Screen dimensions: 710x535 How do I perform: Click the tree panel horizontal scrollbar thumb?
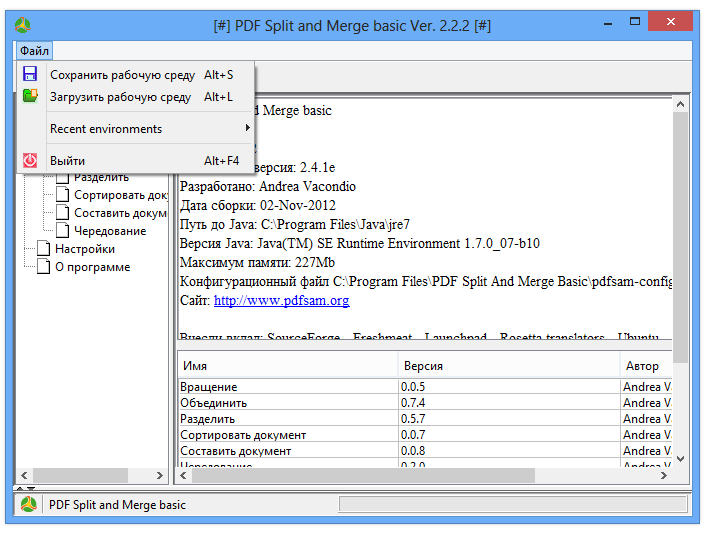(x=80, y=475)
